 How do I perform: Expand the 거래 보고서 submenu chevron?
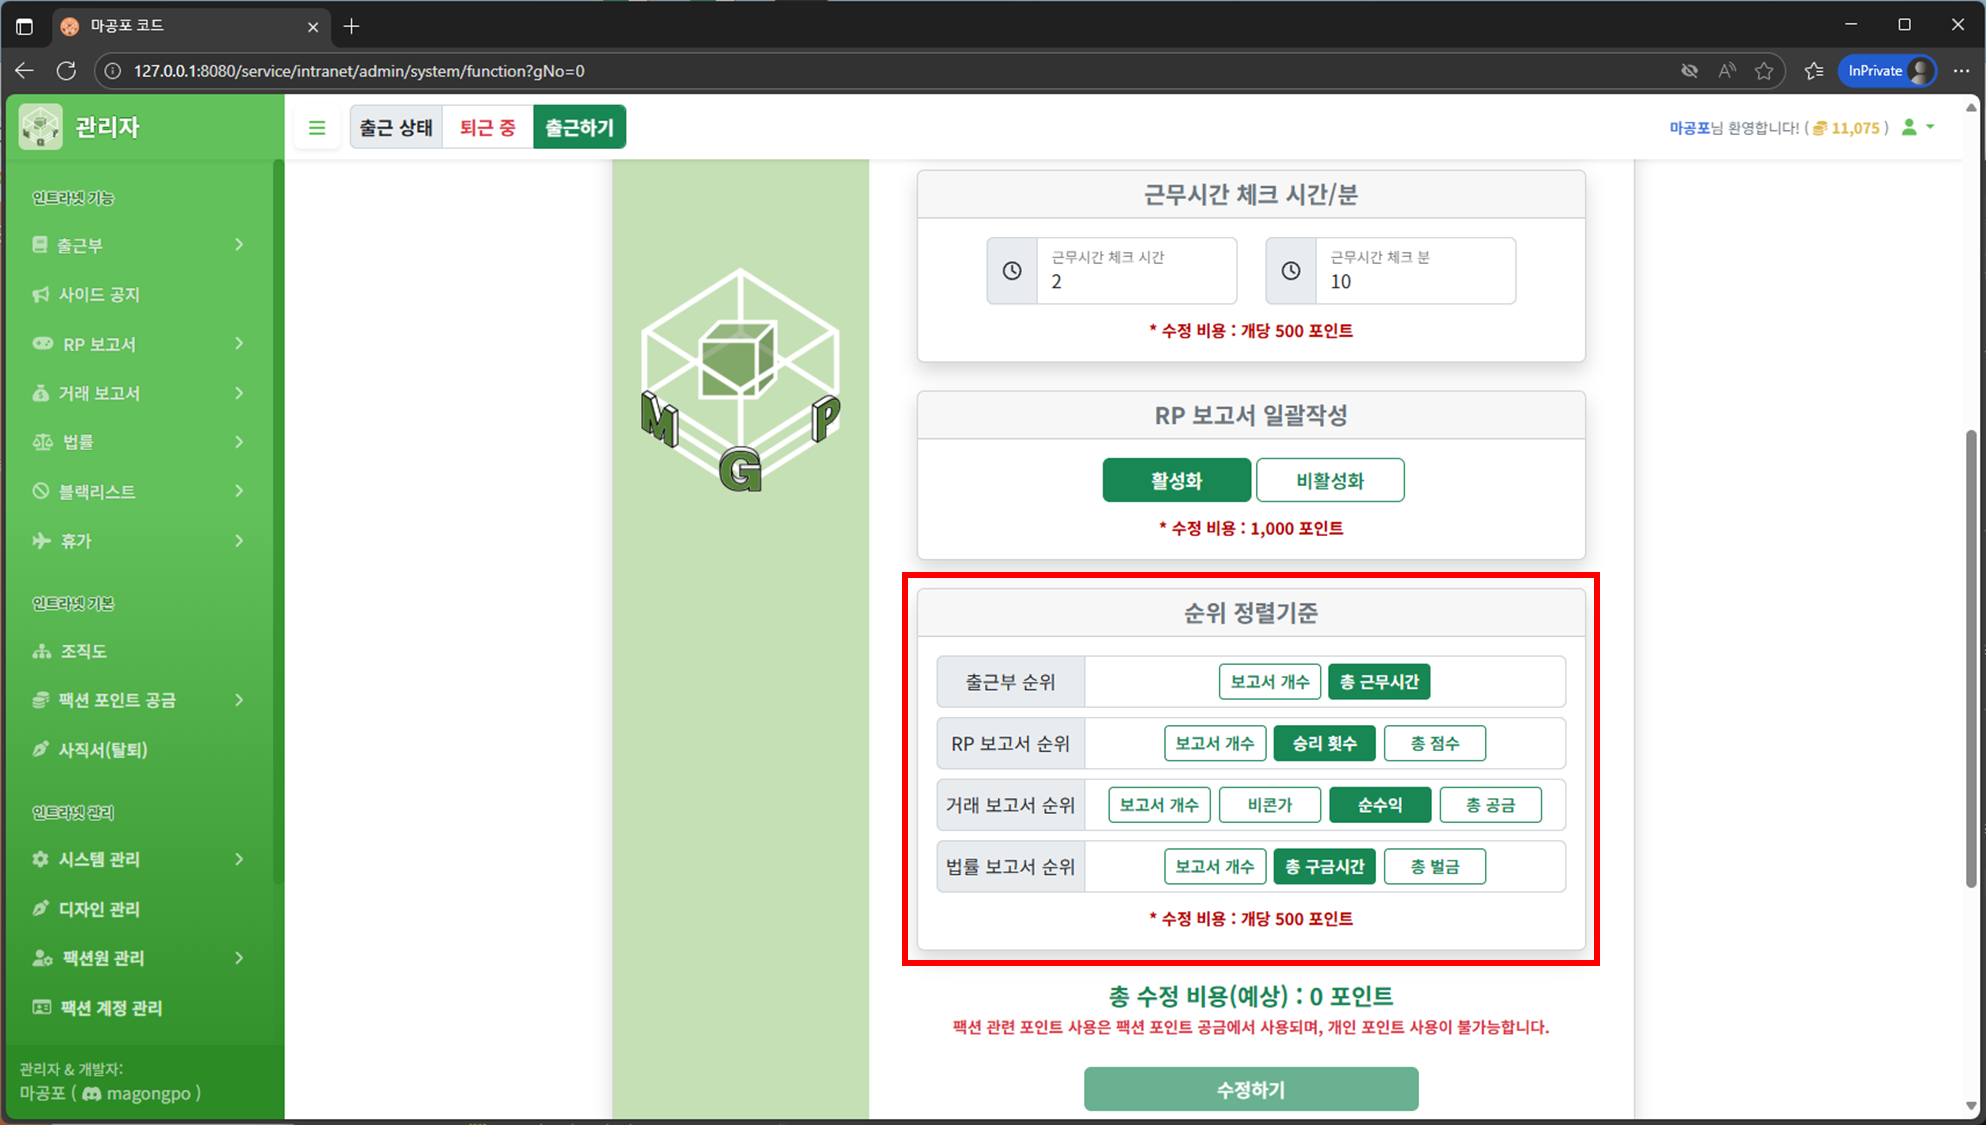click(x=239, y=393)
